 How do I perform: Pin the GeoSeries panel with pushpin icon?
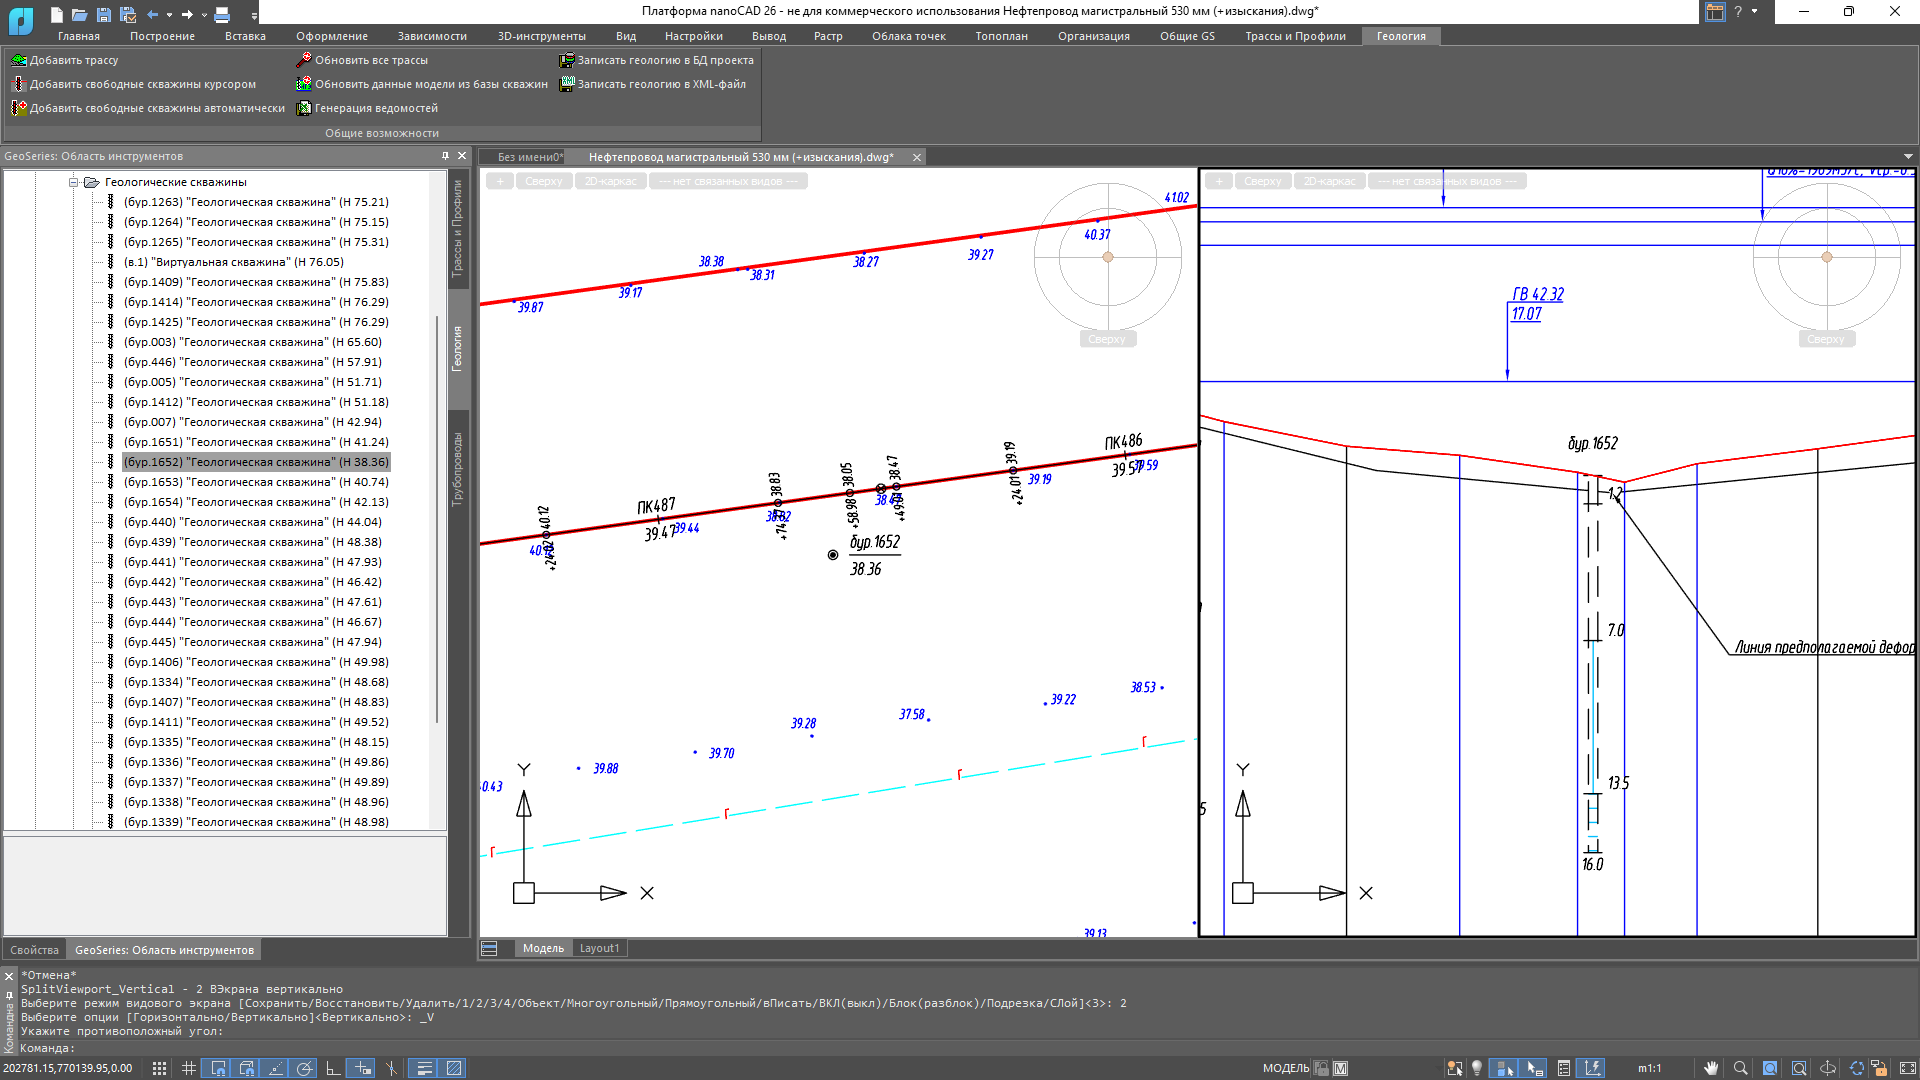coord(446,156)
